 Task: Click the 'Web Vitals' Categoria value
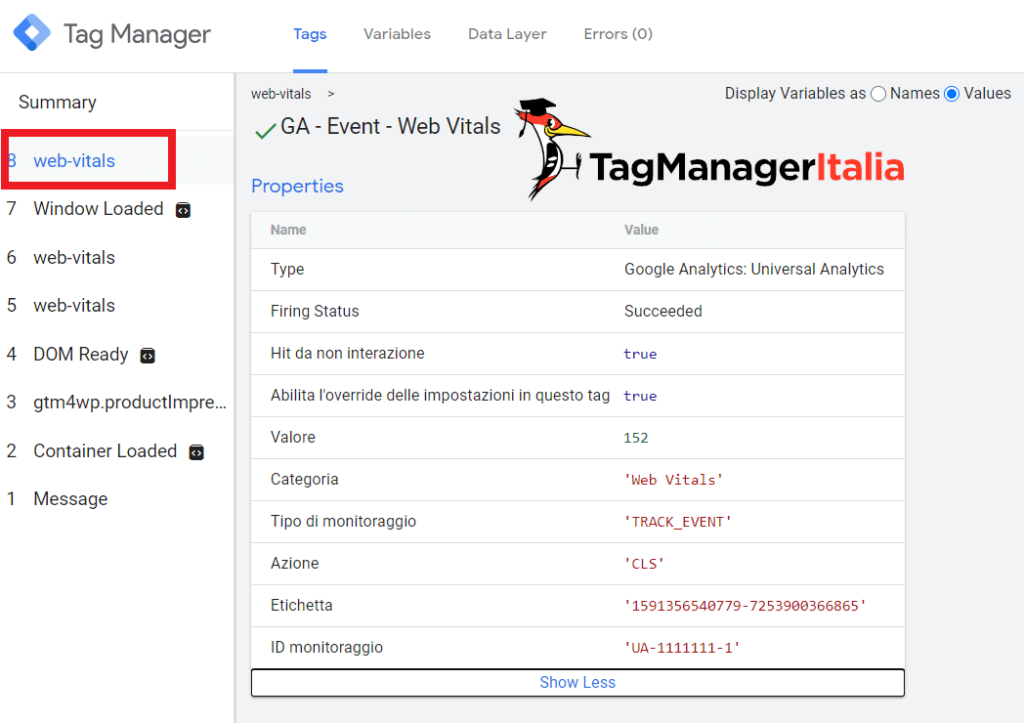pyautogui.click(x=673, y=480)
